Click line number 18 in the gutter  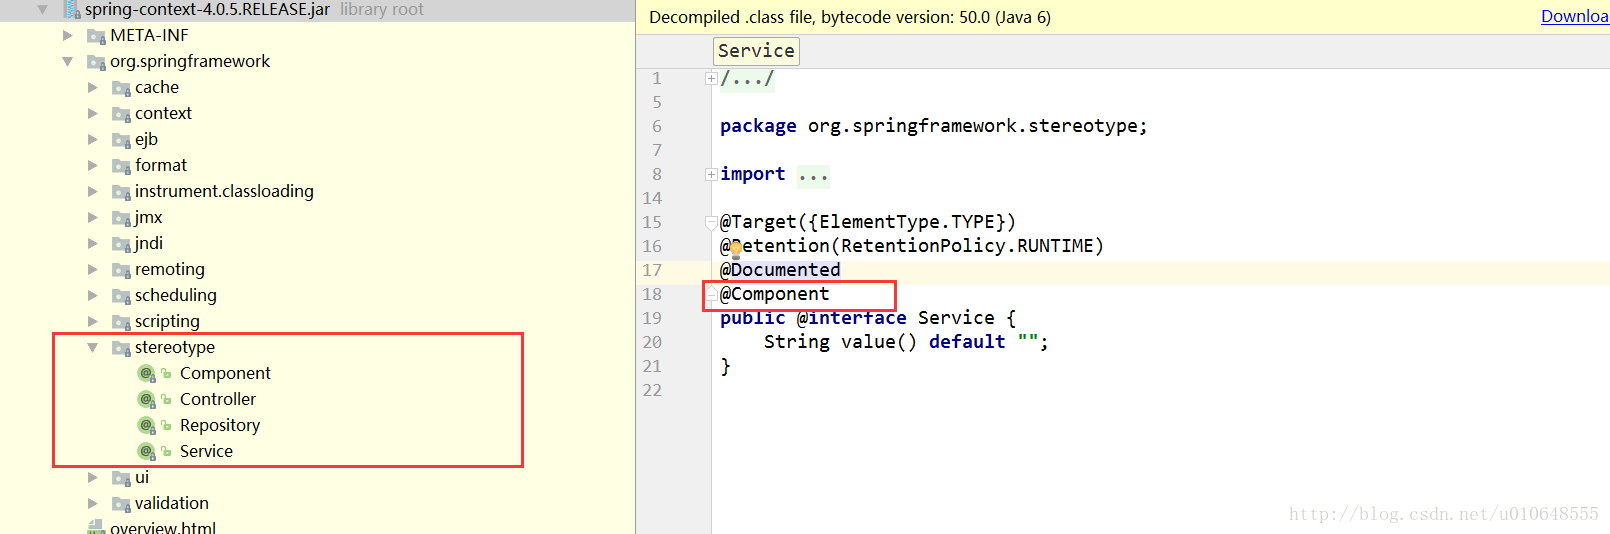pos(652,294)
